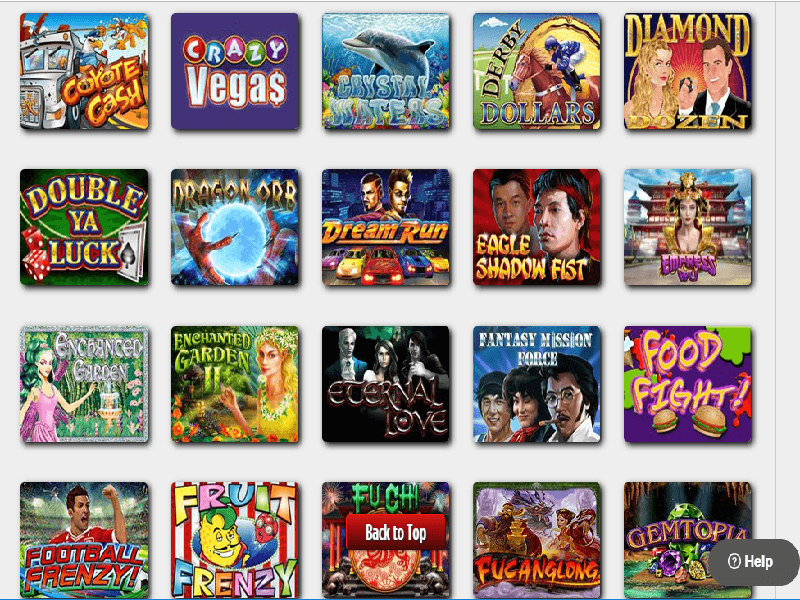This screenshot has width=800, height=600.
Task: Choose the Diamond Dozen game thumbnail
Action: pos(688,71)
